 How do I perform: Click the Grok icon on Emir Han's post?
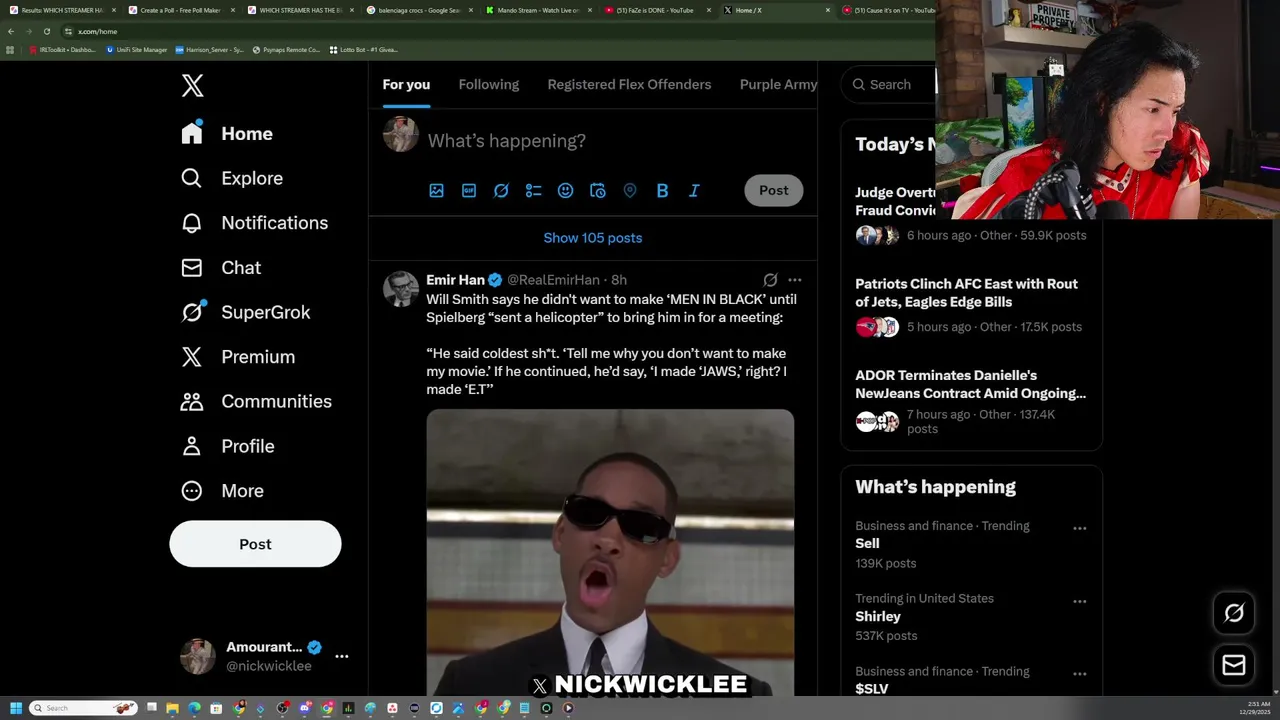770,280
